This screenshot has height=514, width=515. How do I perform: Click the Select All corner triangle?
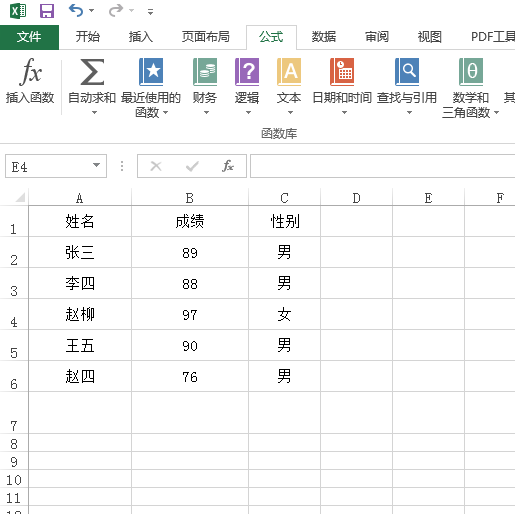(20, 197)
